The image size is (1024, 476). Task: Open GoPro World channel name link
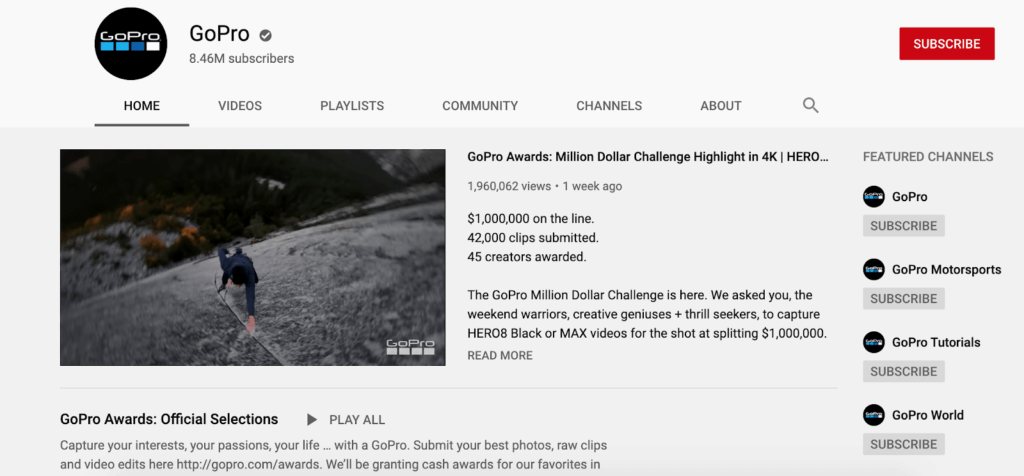tap(927, 415)
